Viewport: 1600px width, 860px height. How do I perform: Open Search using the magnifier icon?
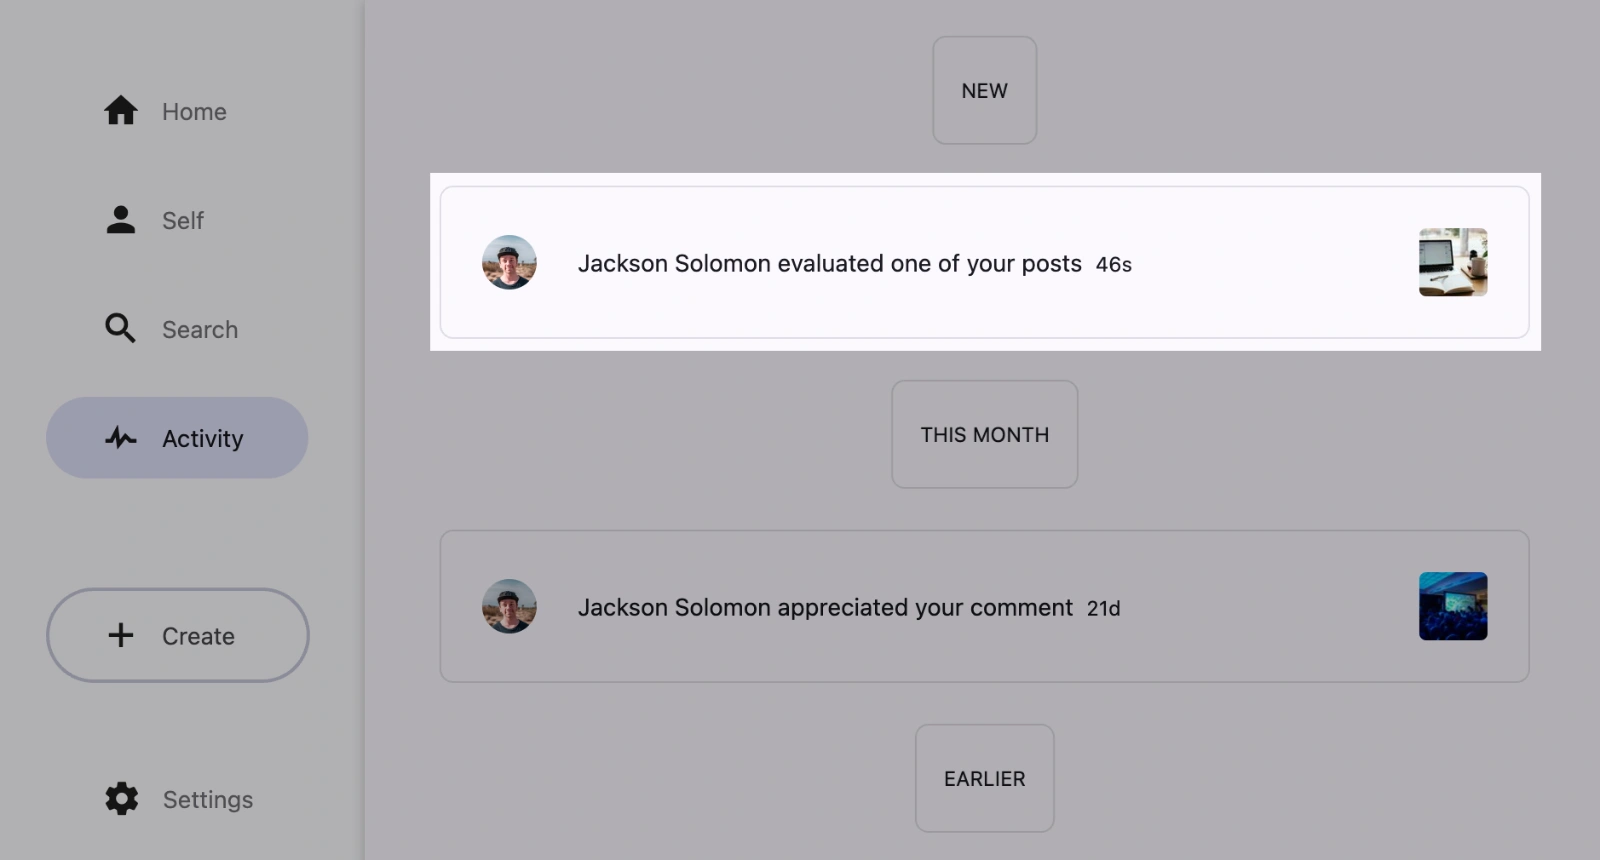[x=120, y=329]
